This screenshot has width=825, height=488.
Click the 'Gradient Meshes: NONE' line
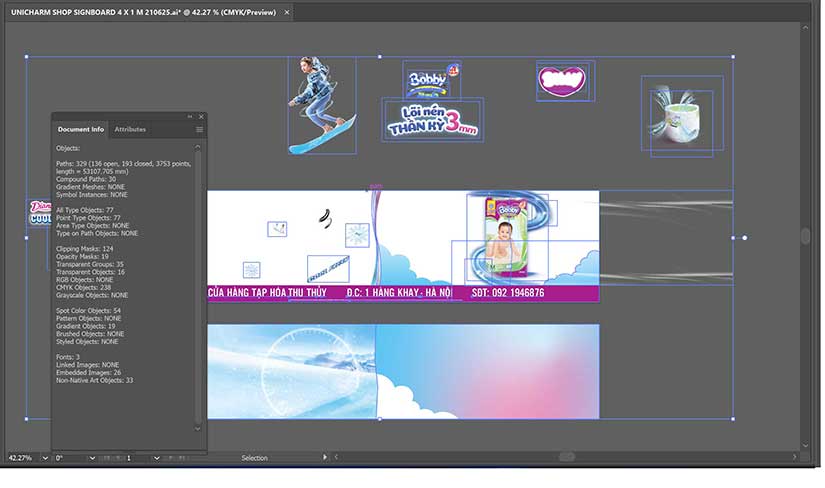point(90,187)
